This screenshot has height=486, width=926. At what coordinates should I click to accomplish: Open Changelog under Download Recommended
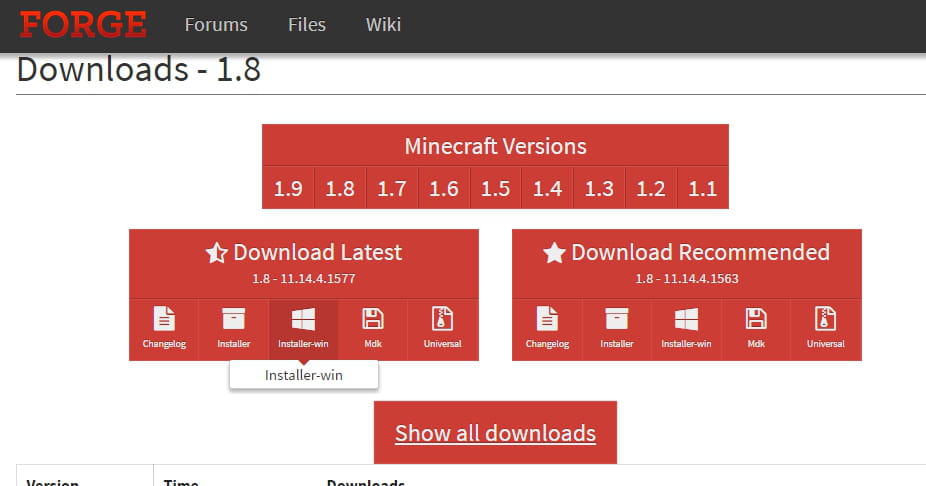(x=547, y=330)
